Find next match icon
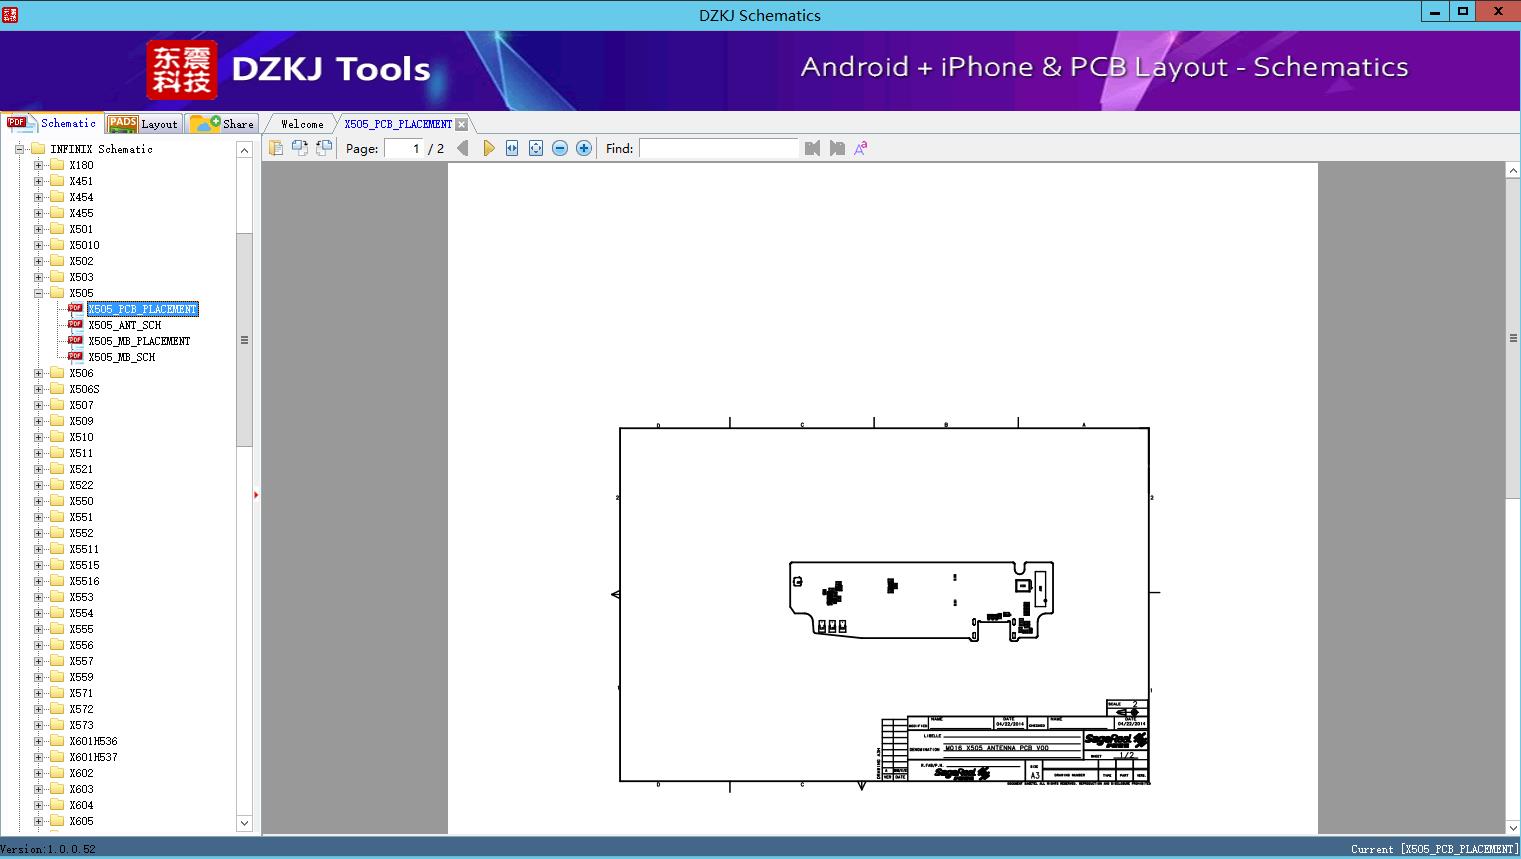Viewport: 1521px width, 859px height. point(837,148)
